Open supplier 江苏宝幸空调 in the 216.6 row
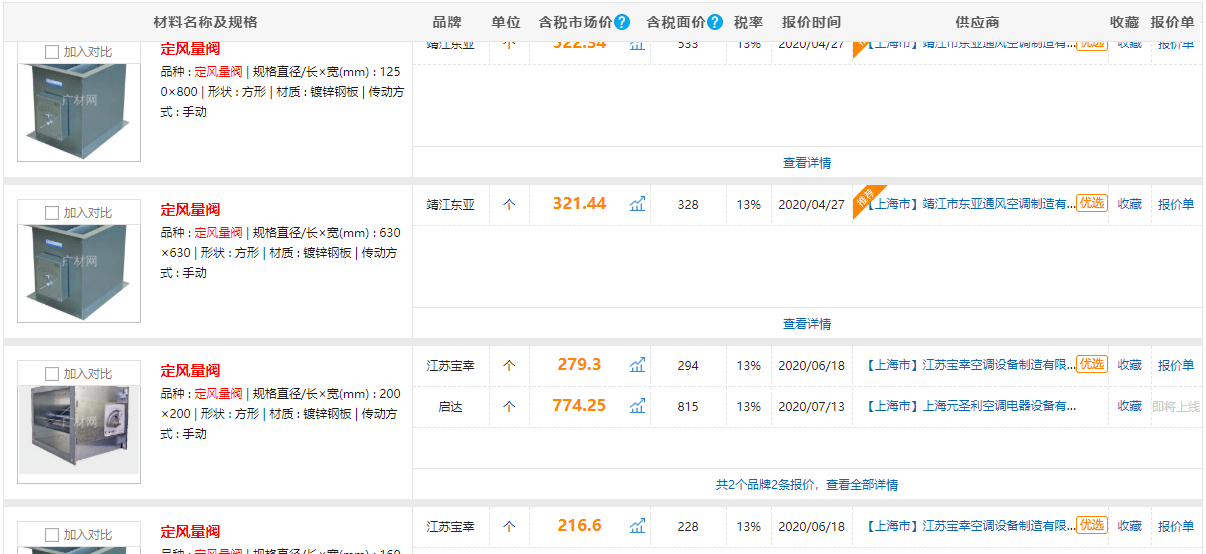Screen dimensions: 1206x554 969,526
